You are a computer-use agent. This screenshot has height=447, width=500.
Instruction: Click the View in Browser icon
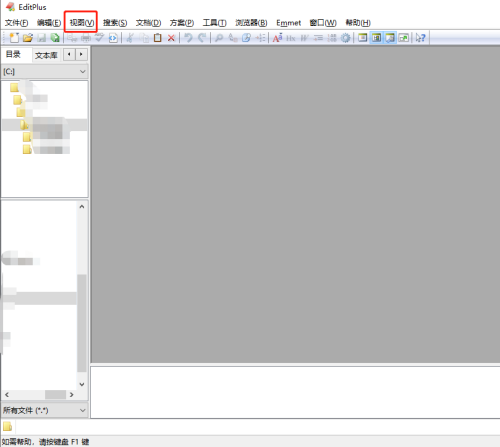point(113,38)
